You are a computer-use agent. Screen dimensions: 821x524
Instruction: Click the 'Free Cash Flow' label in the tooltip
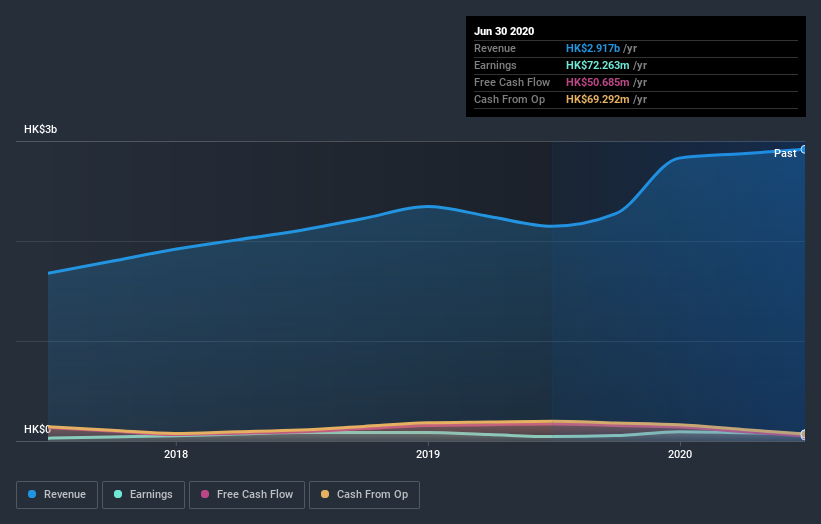tap(512, 82)
